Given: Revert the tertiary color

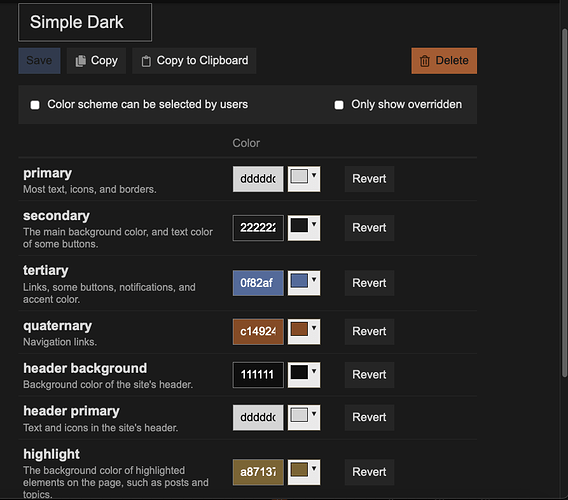Looking at the screenshot, I should click(369, 283).
